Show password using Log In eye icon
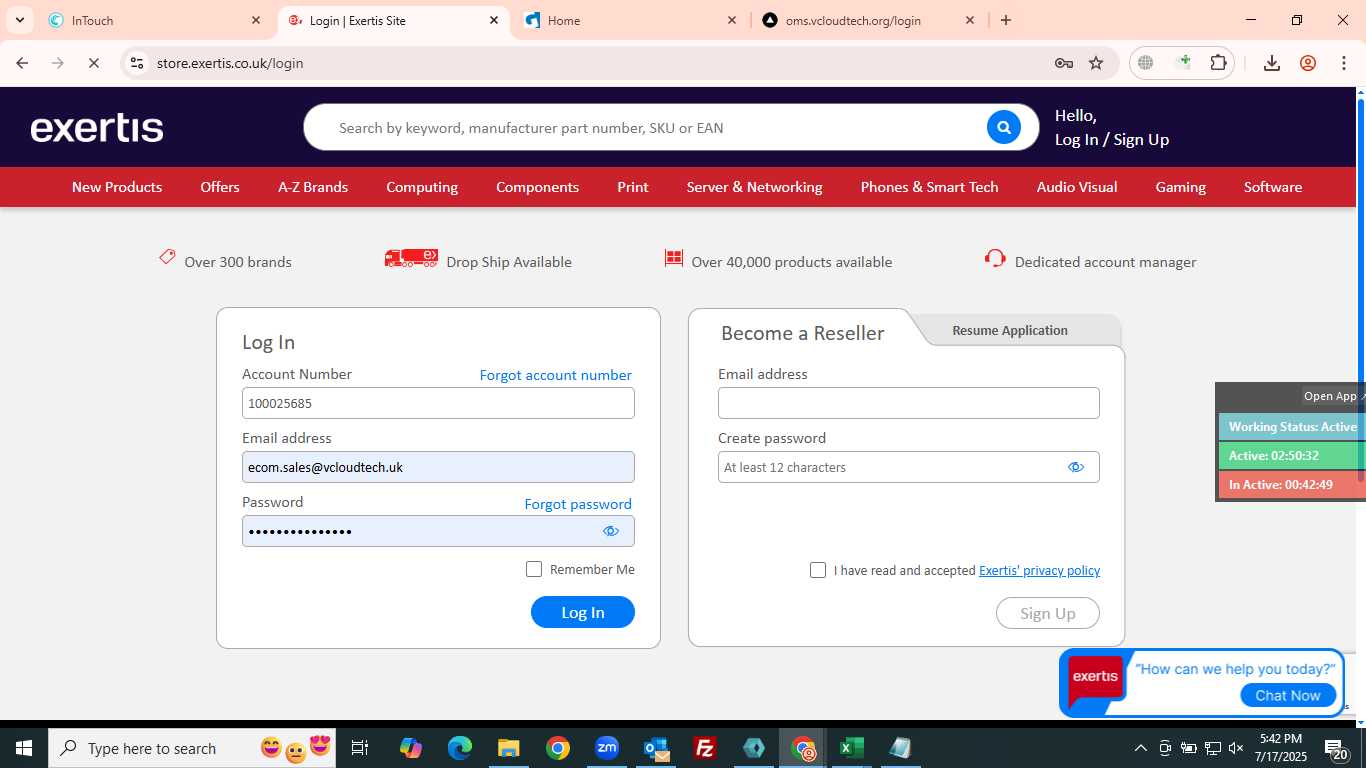The width and height of the screenshot is (1366, 768). pos(611,531)
